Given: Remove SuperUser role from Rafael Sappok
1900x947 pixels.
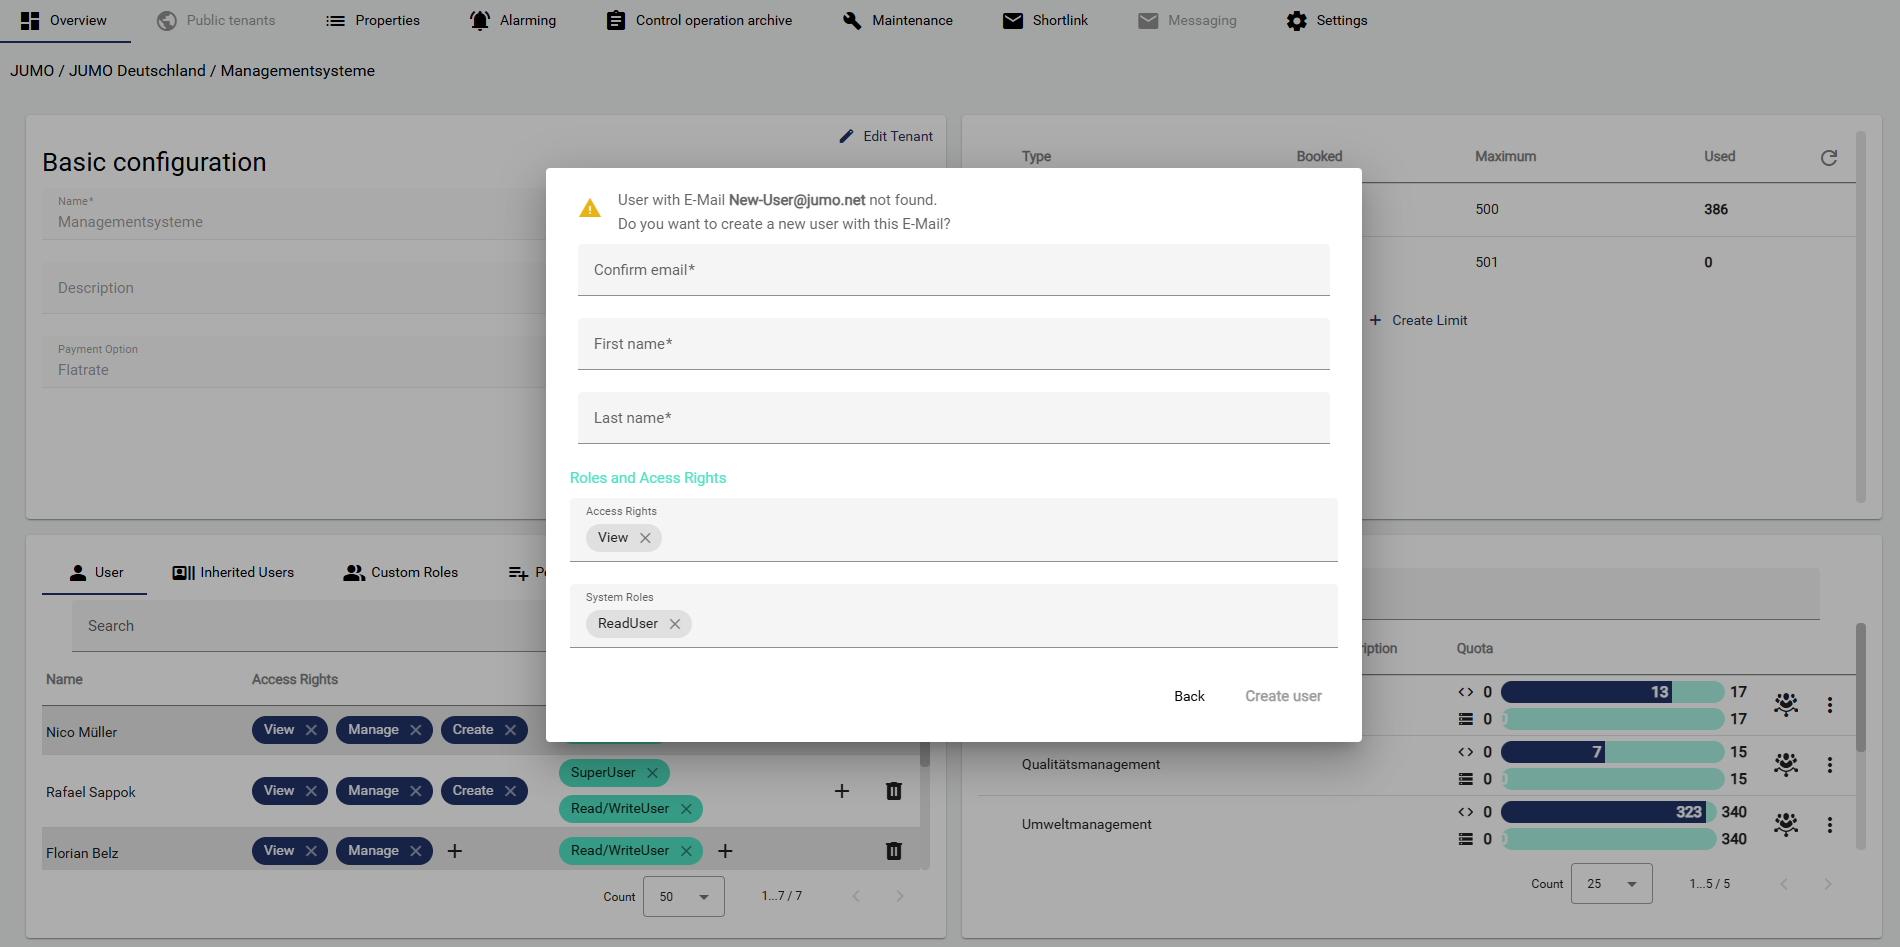Looking at the screenshot, I should 652,773.
